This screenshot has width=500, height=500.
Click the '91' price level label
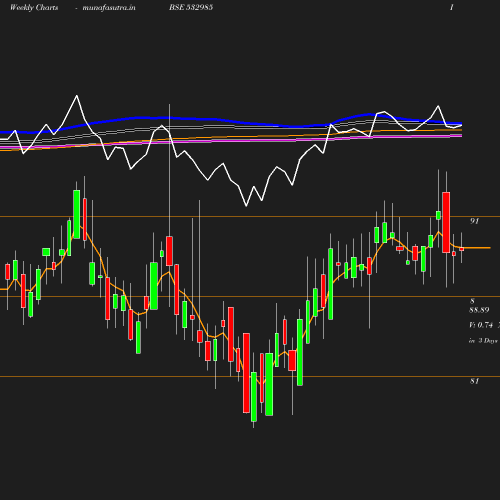point(475,221)
